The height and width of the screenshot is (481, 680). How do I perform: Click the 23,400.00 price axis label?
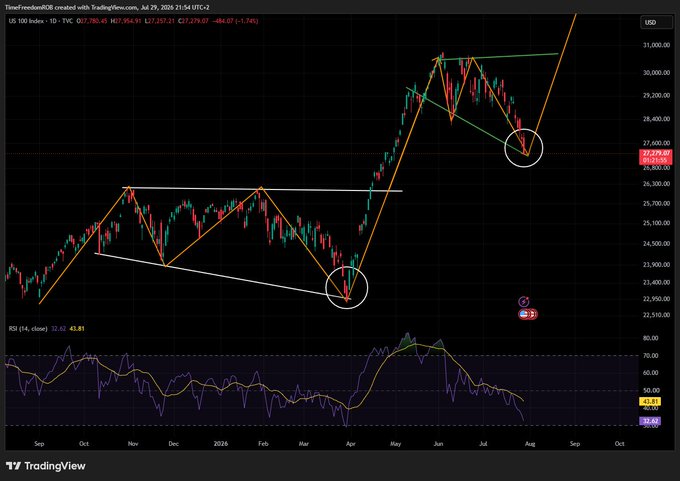pyautogui.click(x=656, y=282)
